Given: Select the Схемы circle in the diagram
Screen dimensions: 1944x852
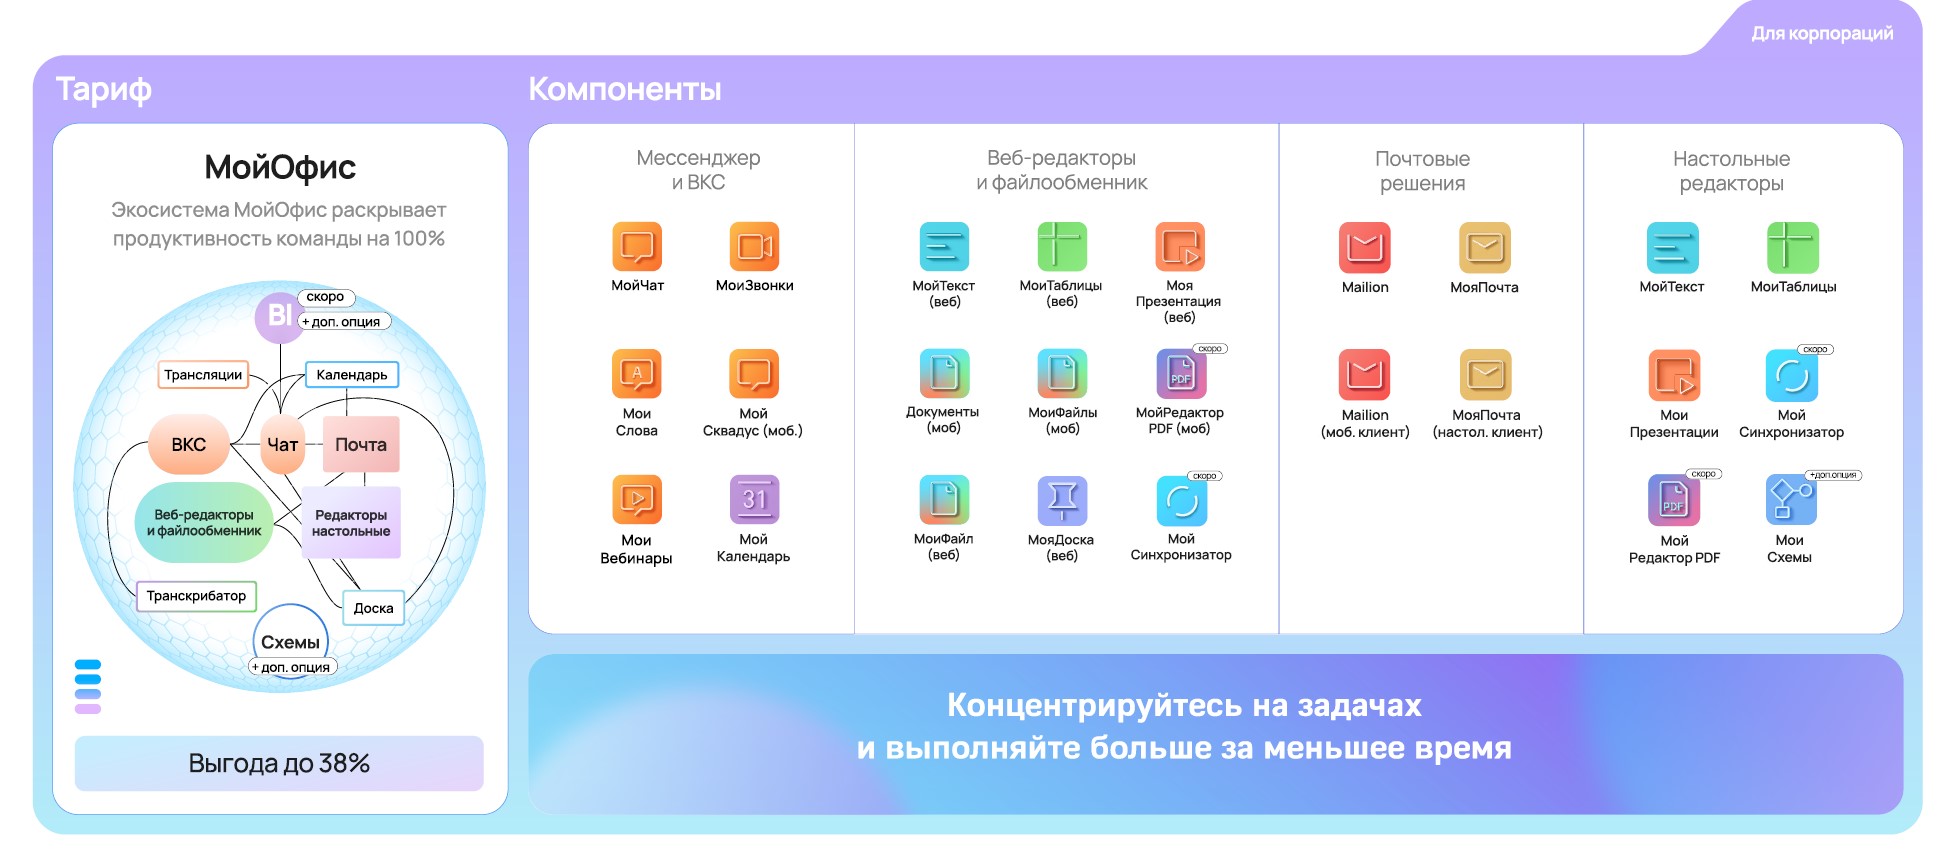Looking at the screenshot, I should pyautogui.click(x=291, y=642).
